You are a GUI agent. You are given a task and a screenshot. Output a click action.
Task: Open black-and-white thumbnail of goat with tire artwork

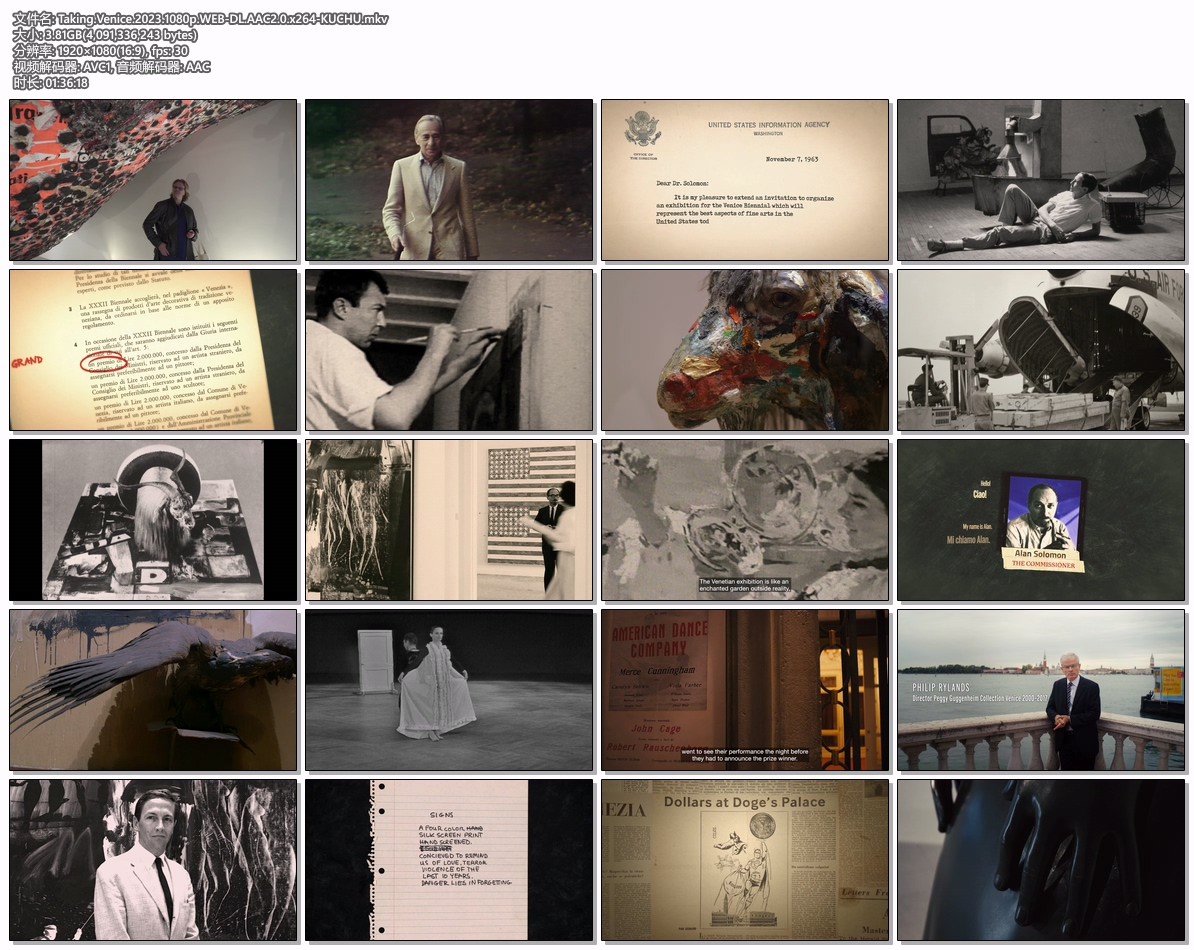153,520
